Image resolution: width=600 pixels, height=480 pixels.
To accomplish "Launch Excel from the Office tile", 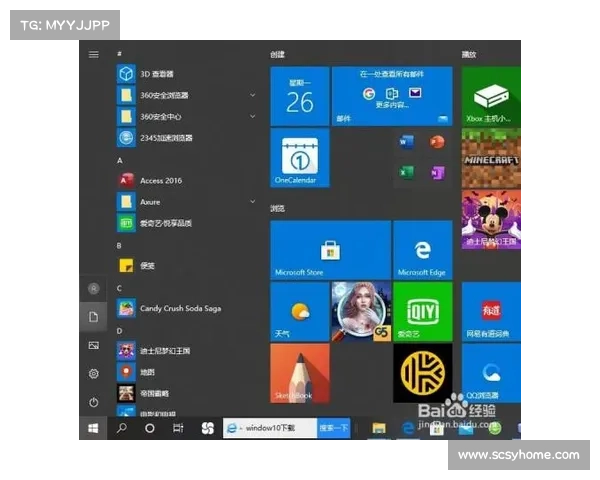I will tap(407, 173).
